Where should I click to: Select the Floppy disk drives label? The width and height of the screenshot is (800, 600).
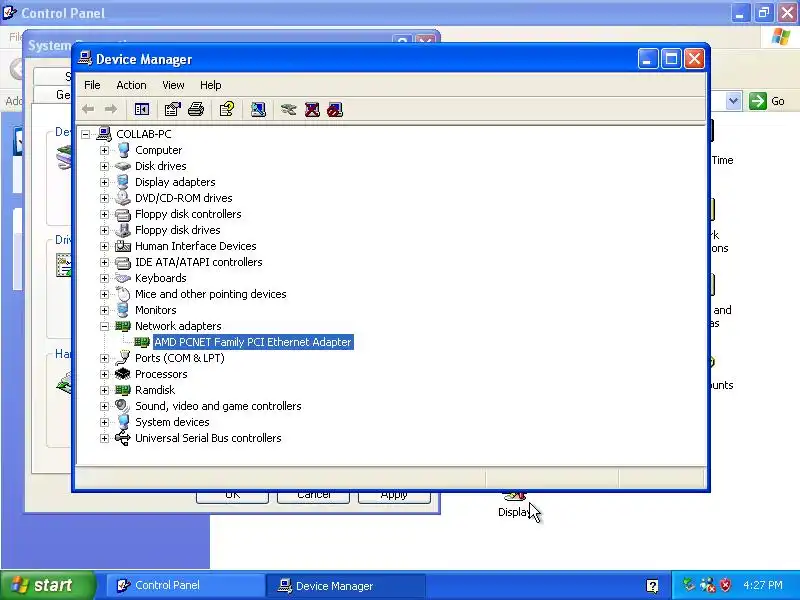[x=178, y=230]
